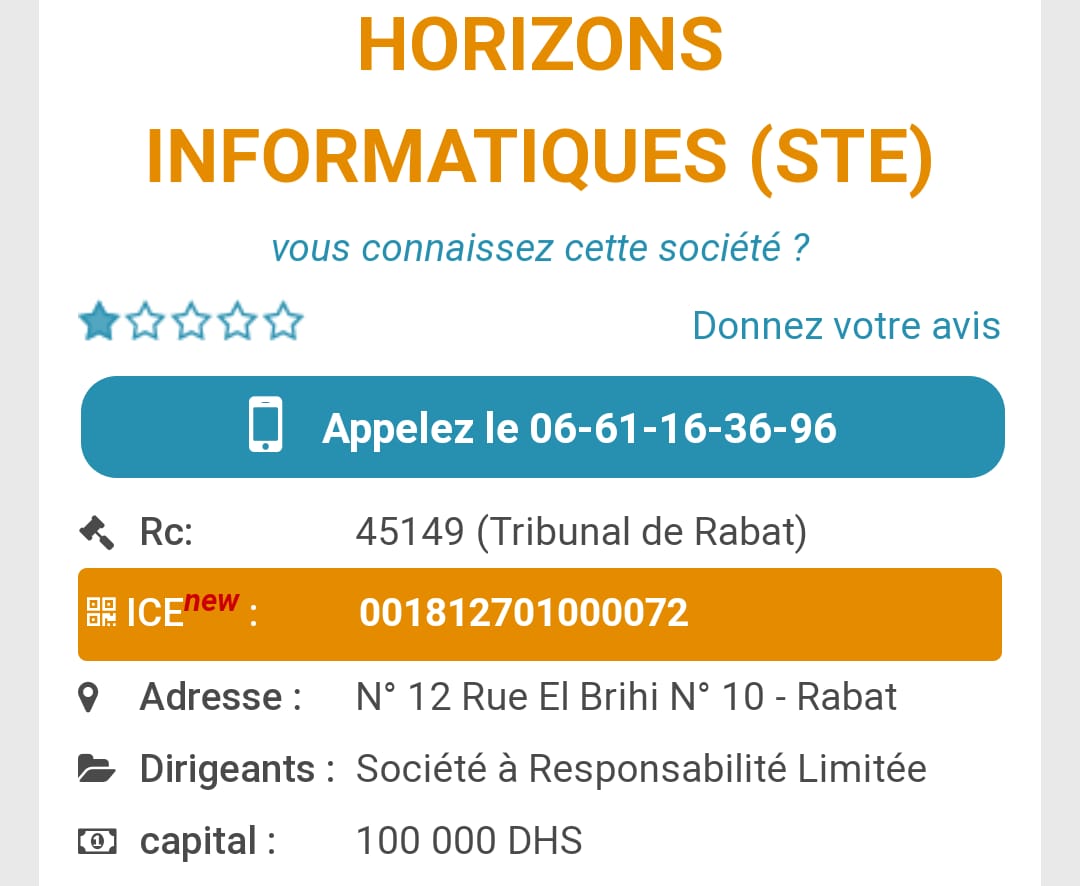
Task: Open the Donnez votre avis link
Action: tap(846, 326)
